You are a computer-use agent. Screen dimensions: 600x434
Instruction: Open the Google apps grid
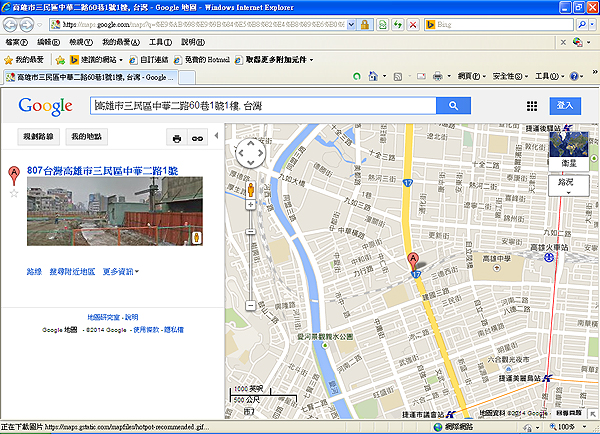coord(532,106)
